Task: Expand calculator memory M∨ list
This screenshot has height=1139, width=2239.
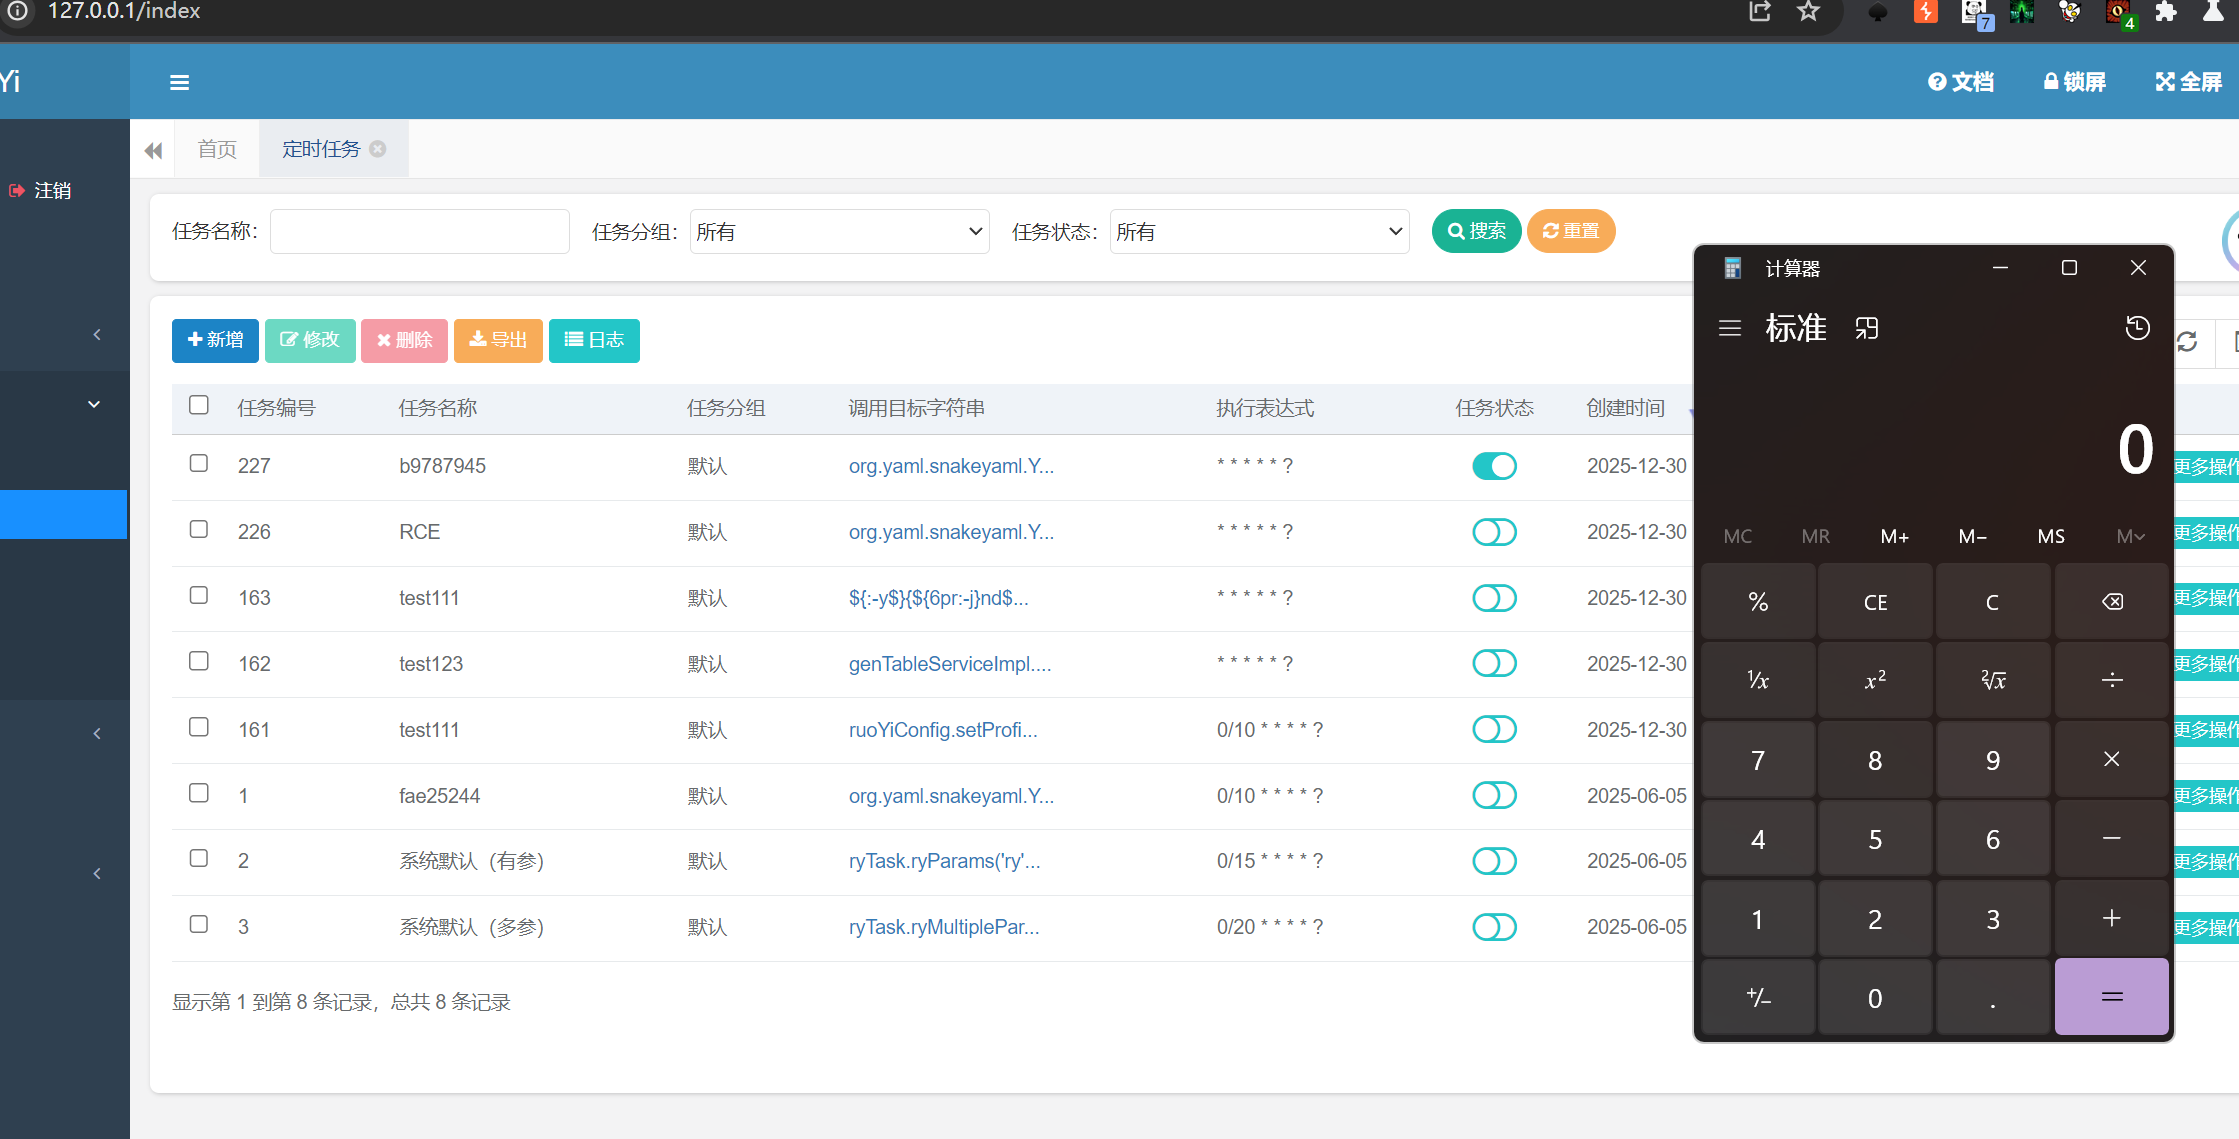Action: click(2130, 536)
